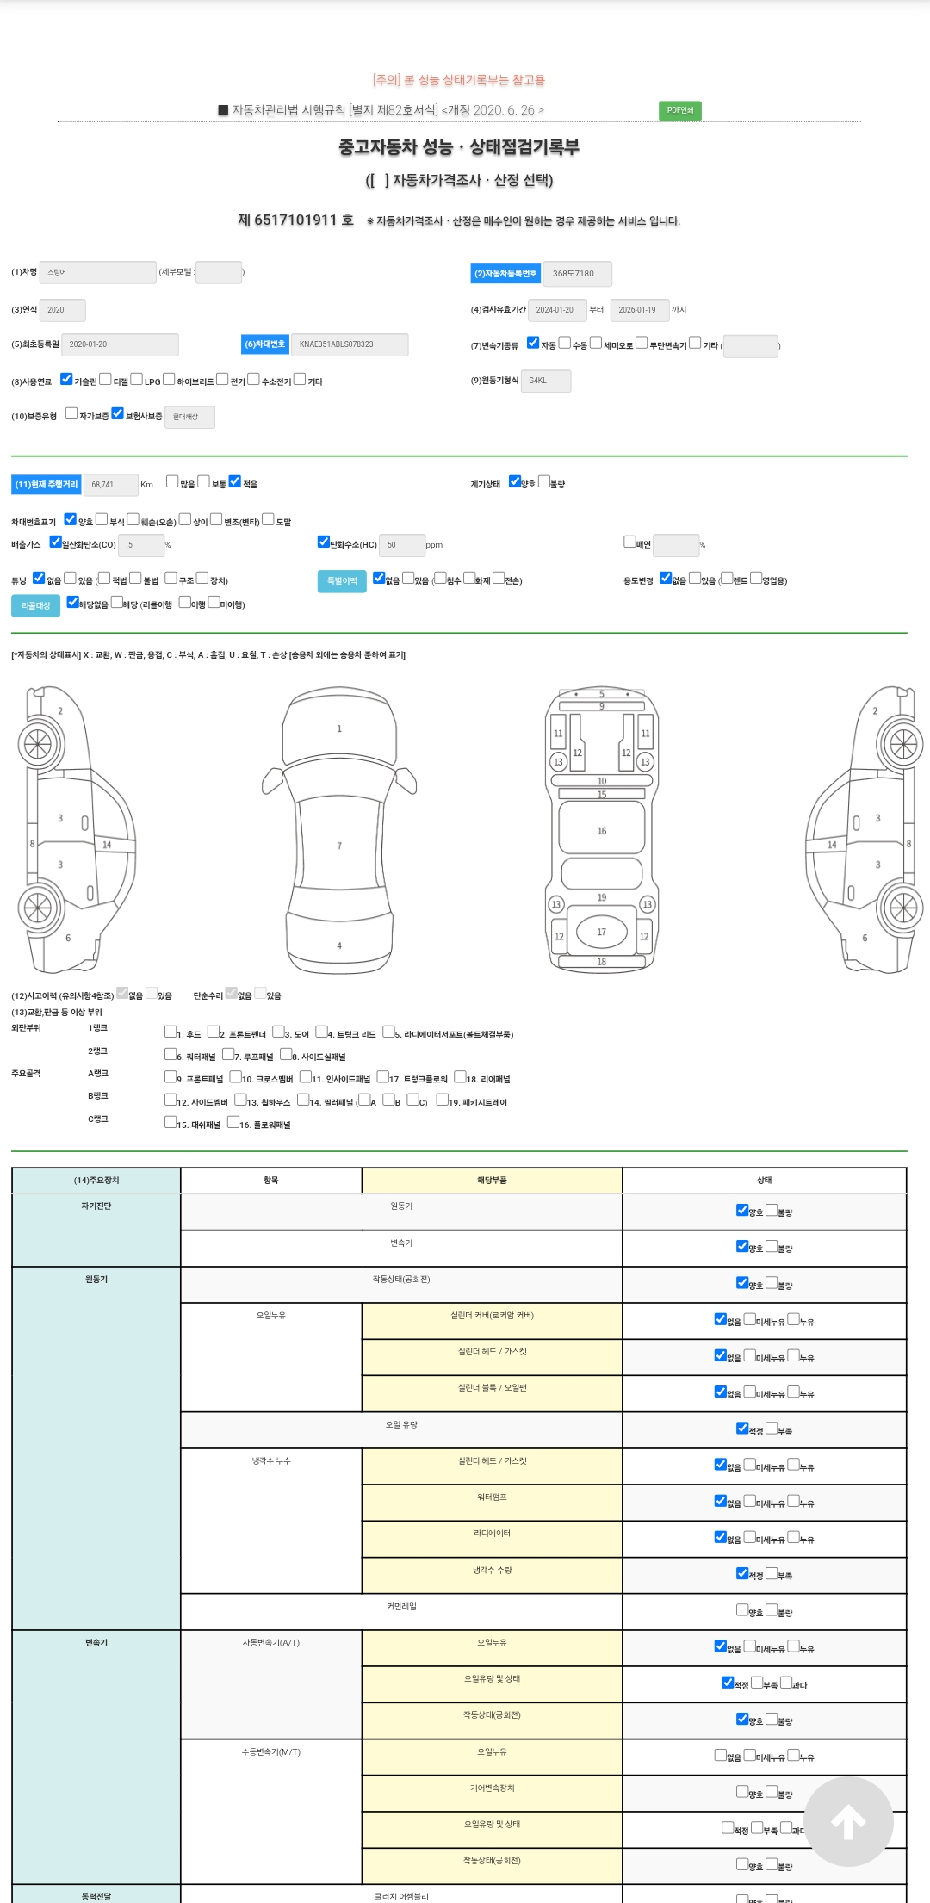
Task: Toggle 라디에이터 없음 checkbox
Action: coord(720,1537)
